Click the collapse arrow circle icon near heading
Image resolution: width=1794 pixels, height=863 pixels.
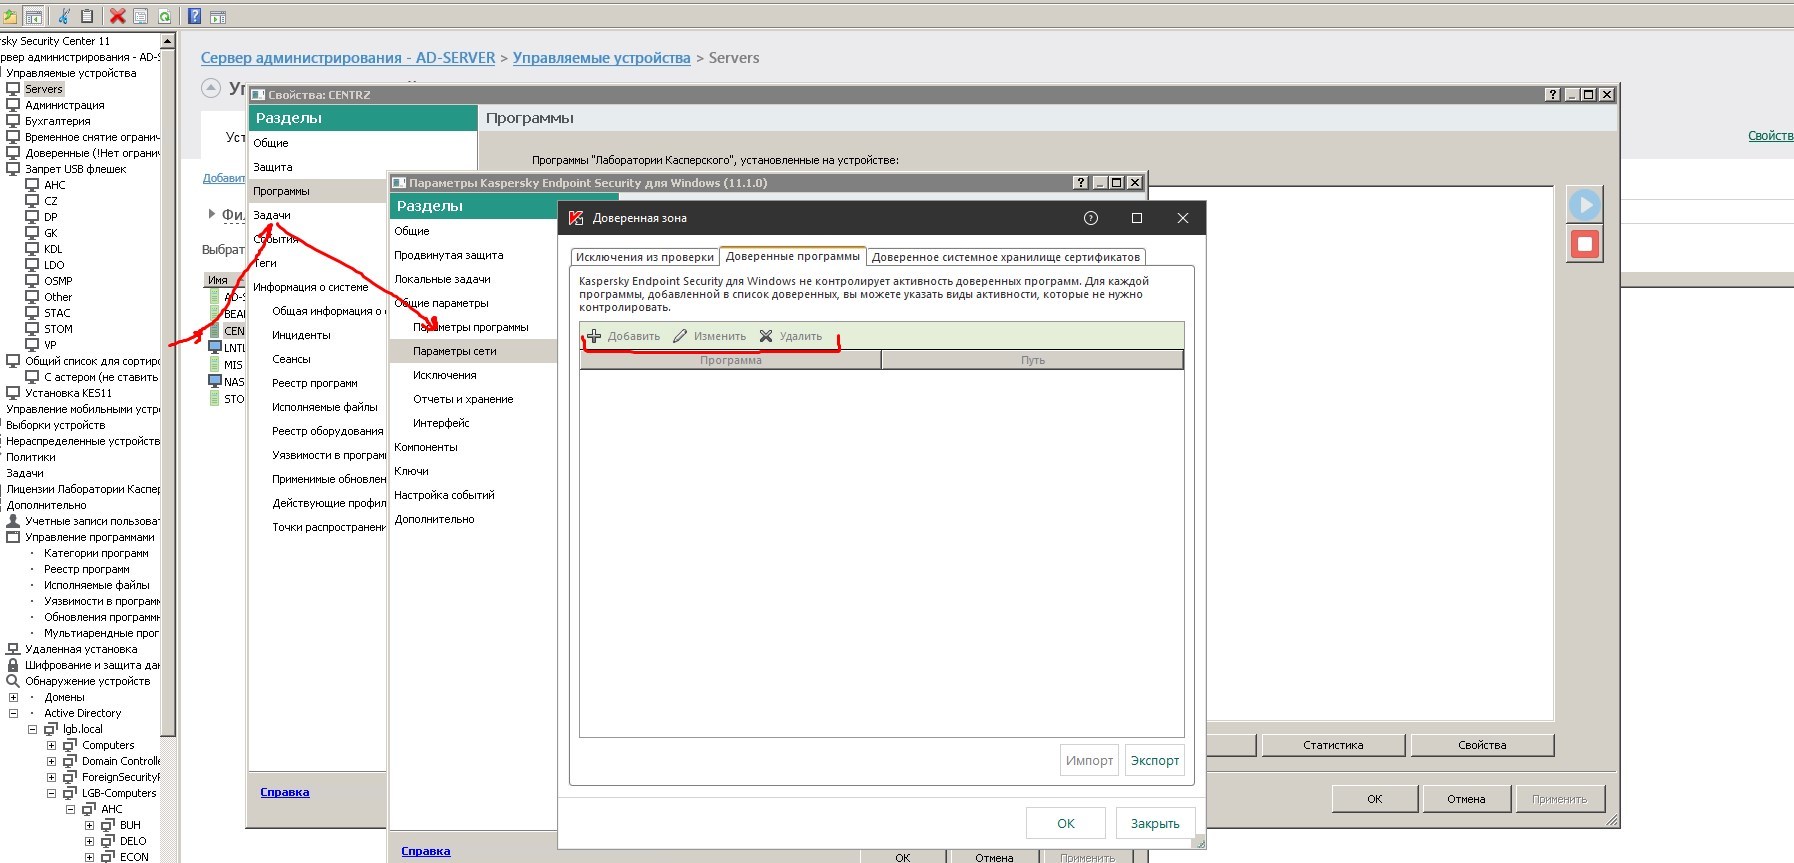pyautogui.click(x=211, y=88)
